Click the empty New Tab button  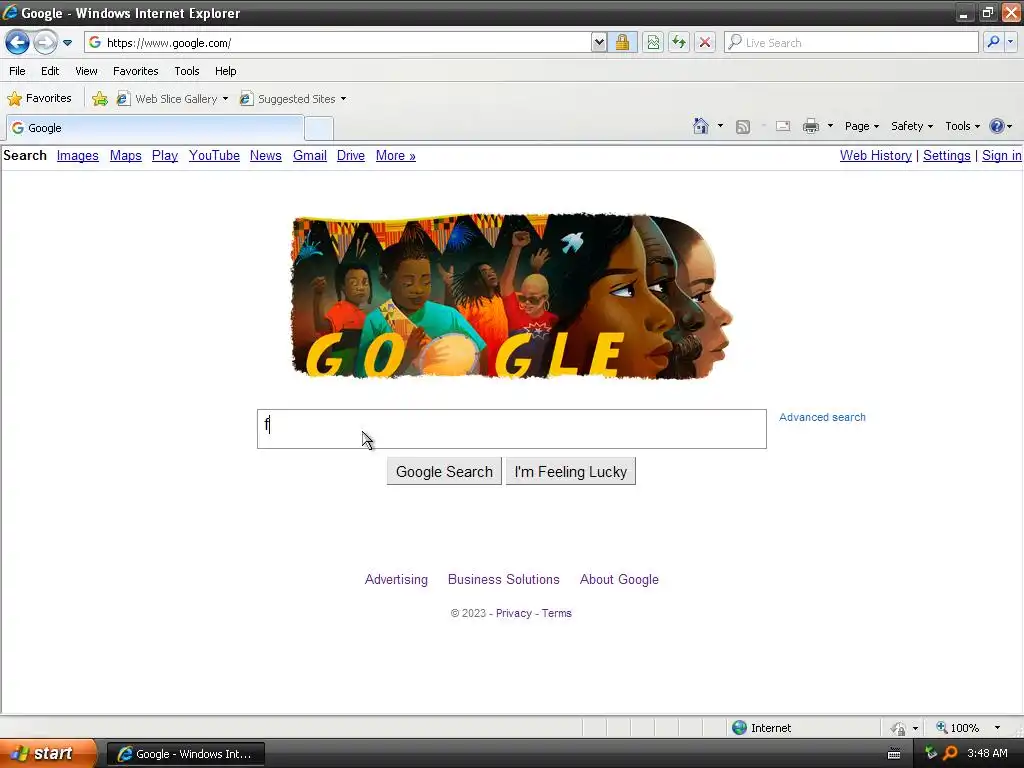(x=319, y=129)
